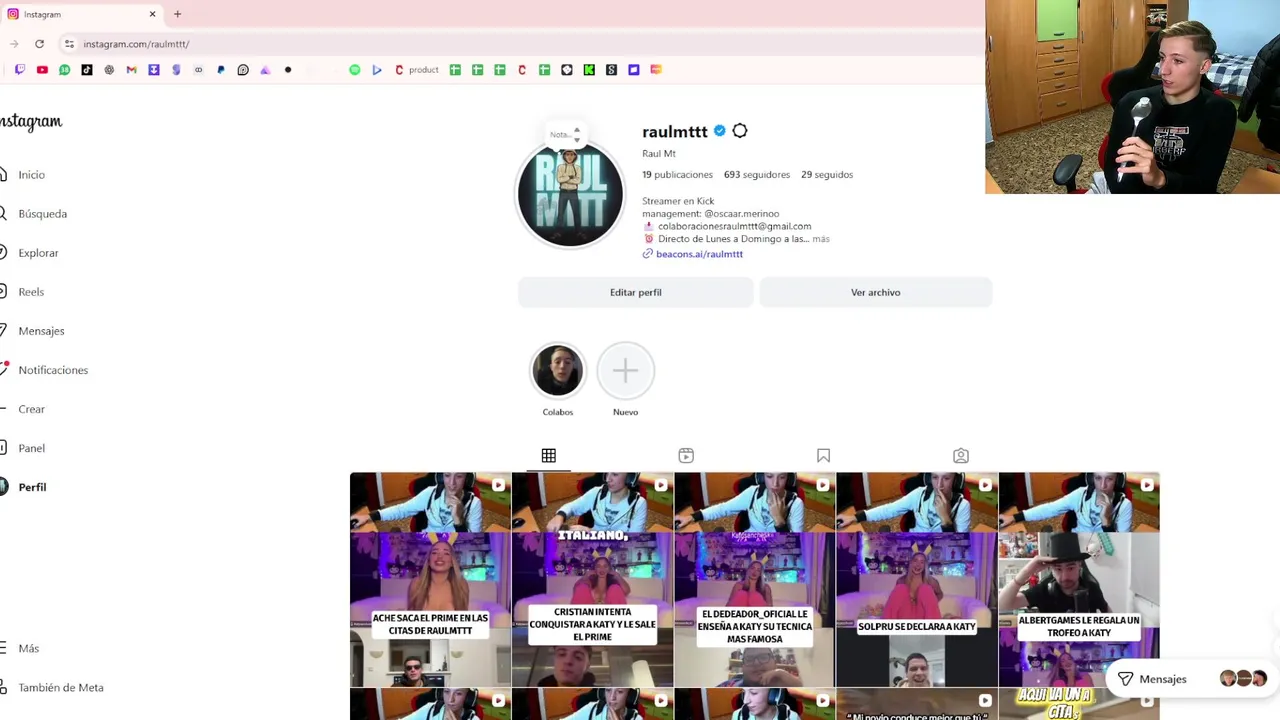Click the browser reload button

39,44
